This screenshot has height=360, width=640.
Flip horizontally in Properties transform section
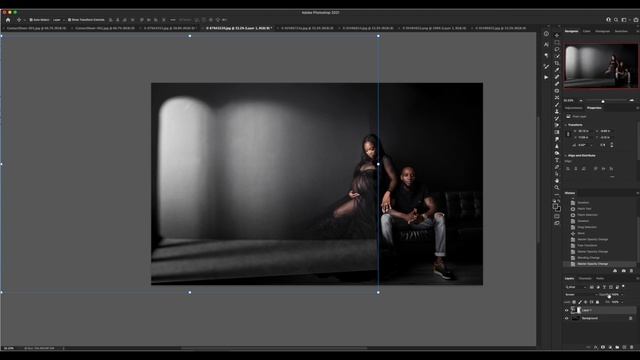[603, 145]
